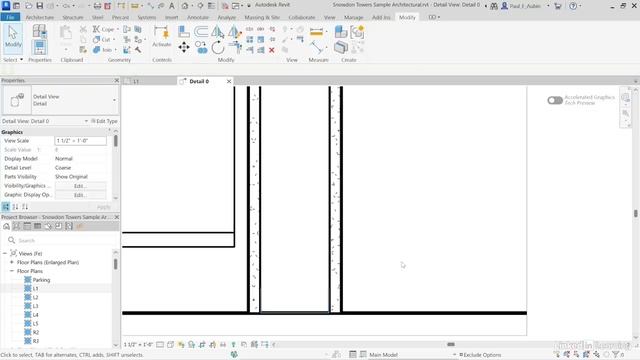Collapse the Views tree node

pos(5,253)
